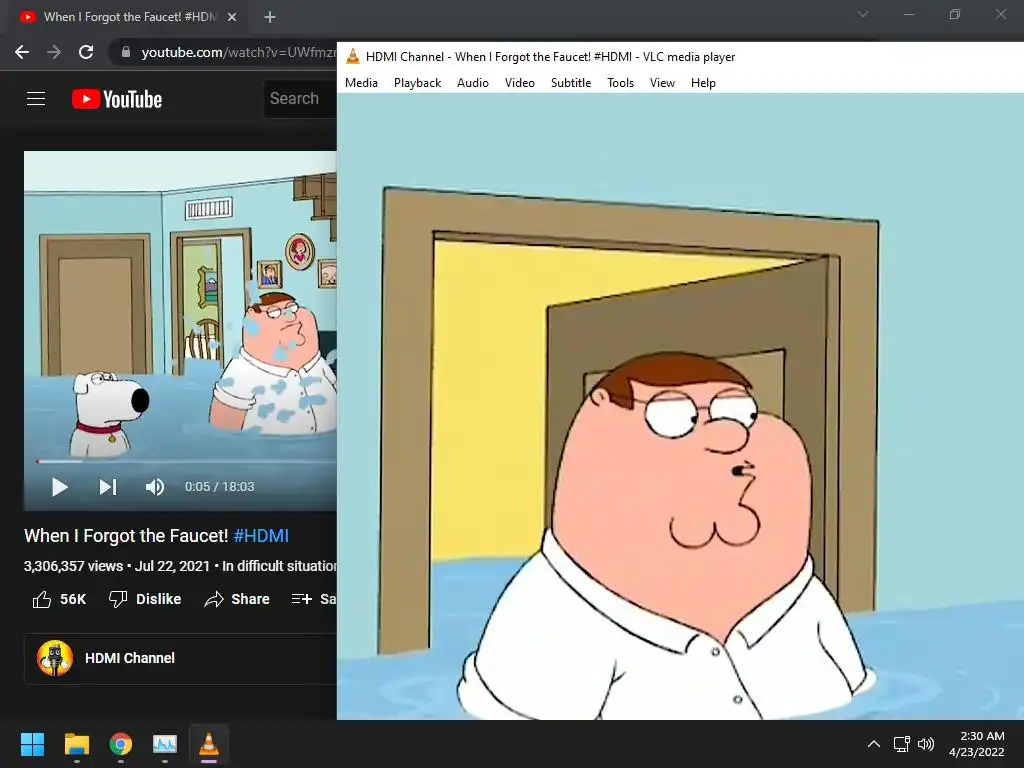Open VLC Help menu
The image size is (1024, 768).
point(703,83)
